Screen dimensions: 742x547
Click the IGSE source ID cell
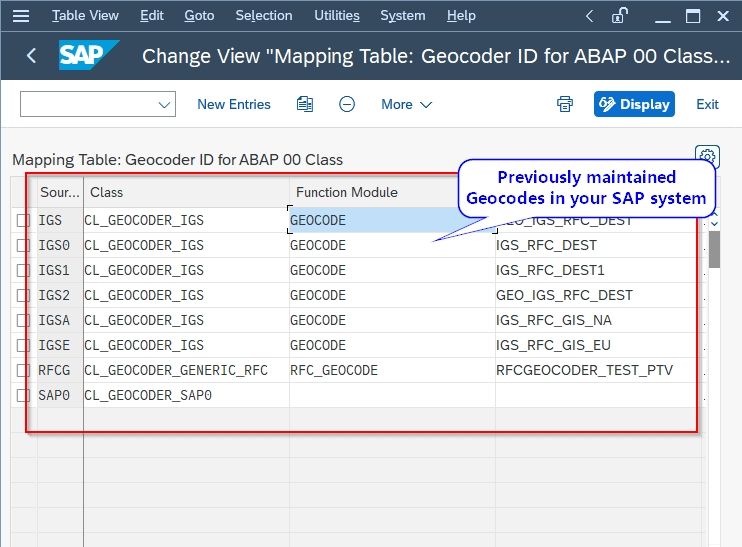tap(60, 345)
